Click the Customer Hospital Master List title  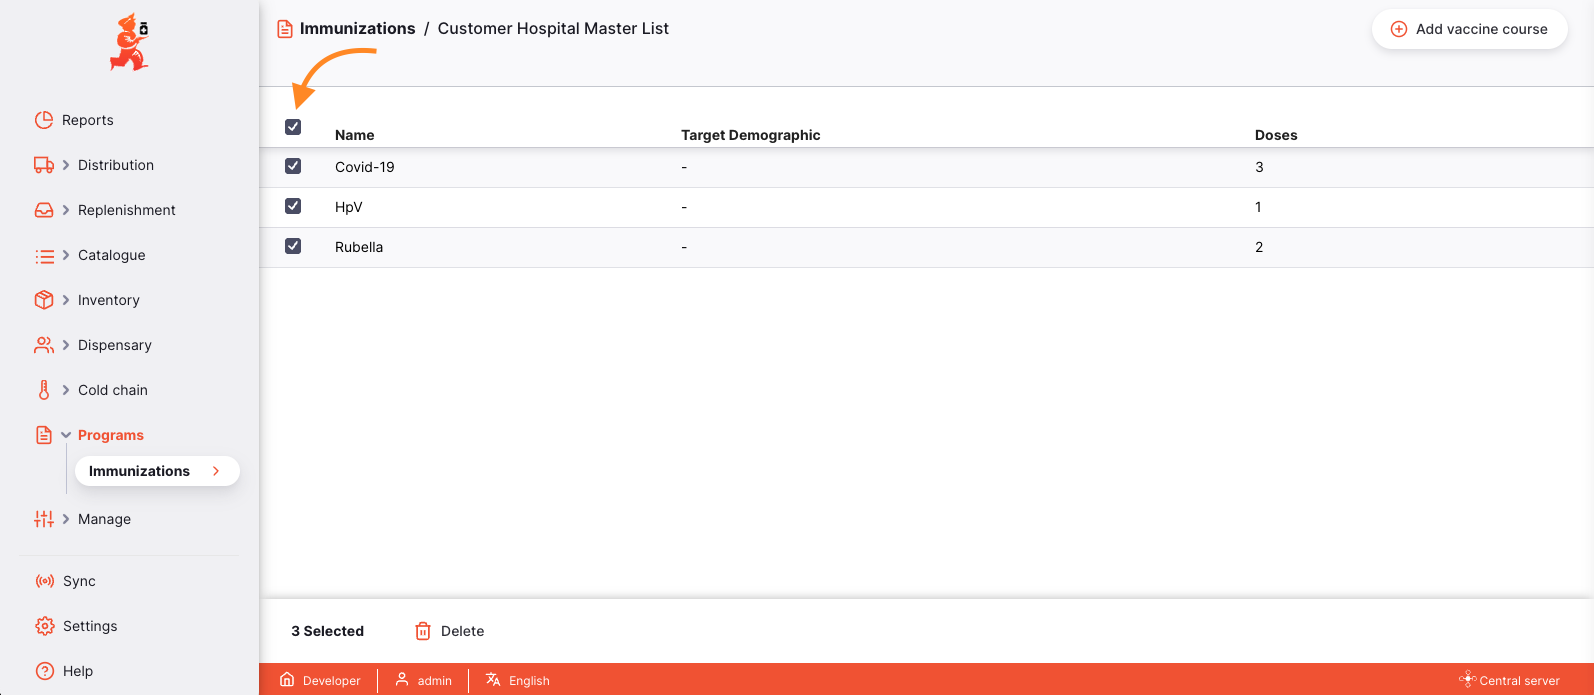553,29
